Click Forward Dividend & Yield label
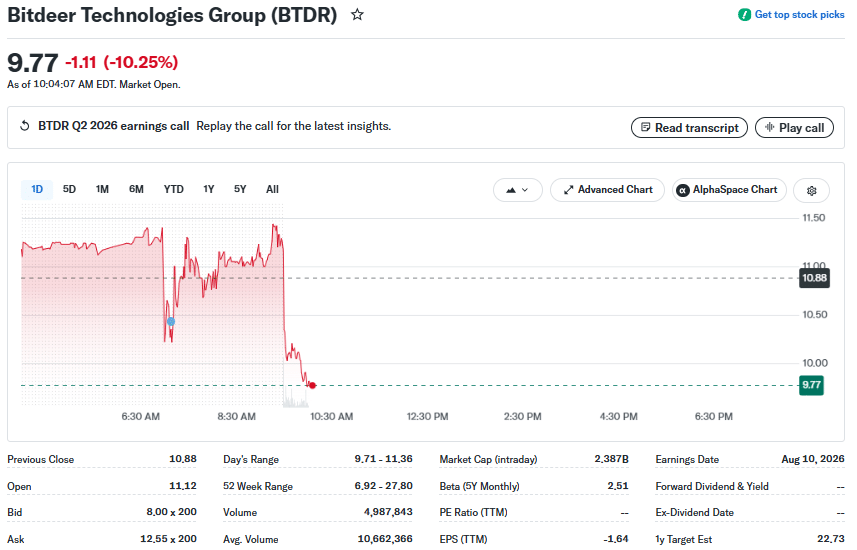857x550 pixels. tap(712, 487)
